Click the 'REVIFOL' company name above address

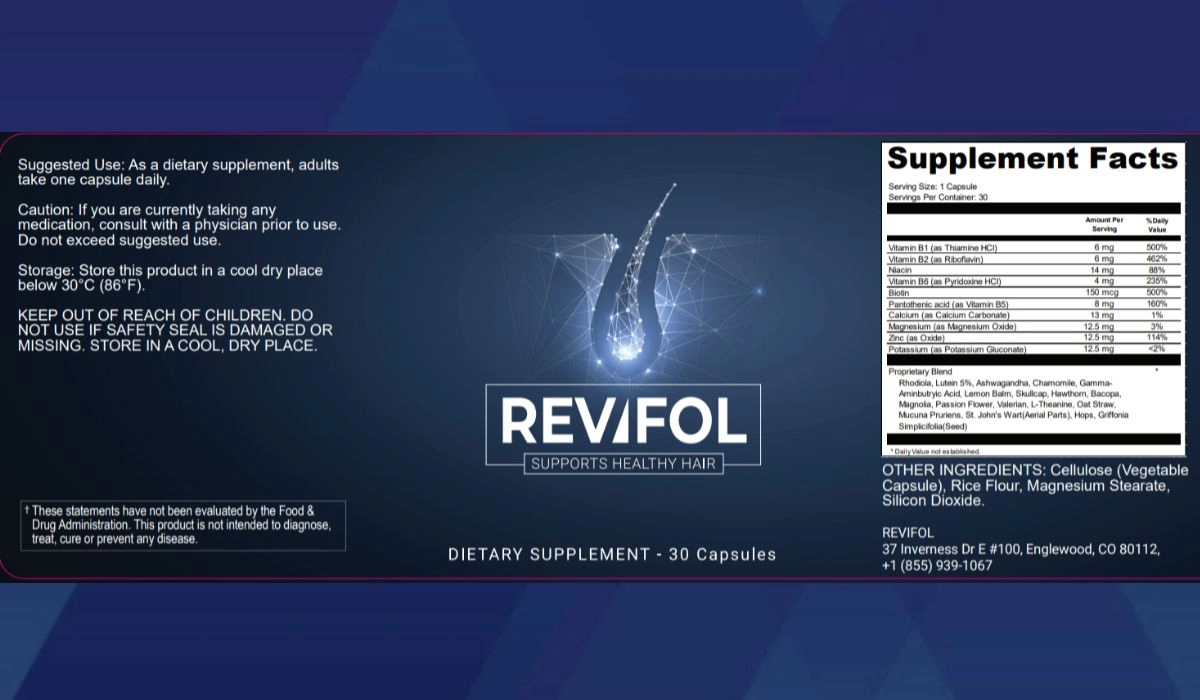click(x=908, y=533)
